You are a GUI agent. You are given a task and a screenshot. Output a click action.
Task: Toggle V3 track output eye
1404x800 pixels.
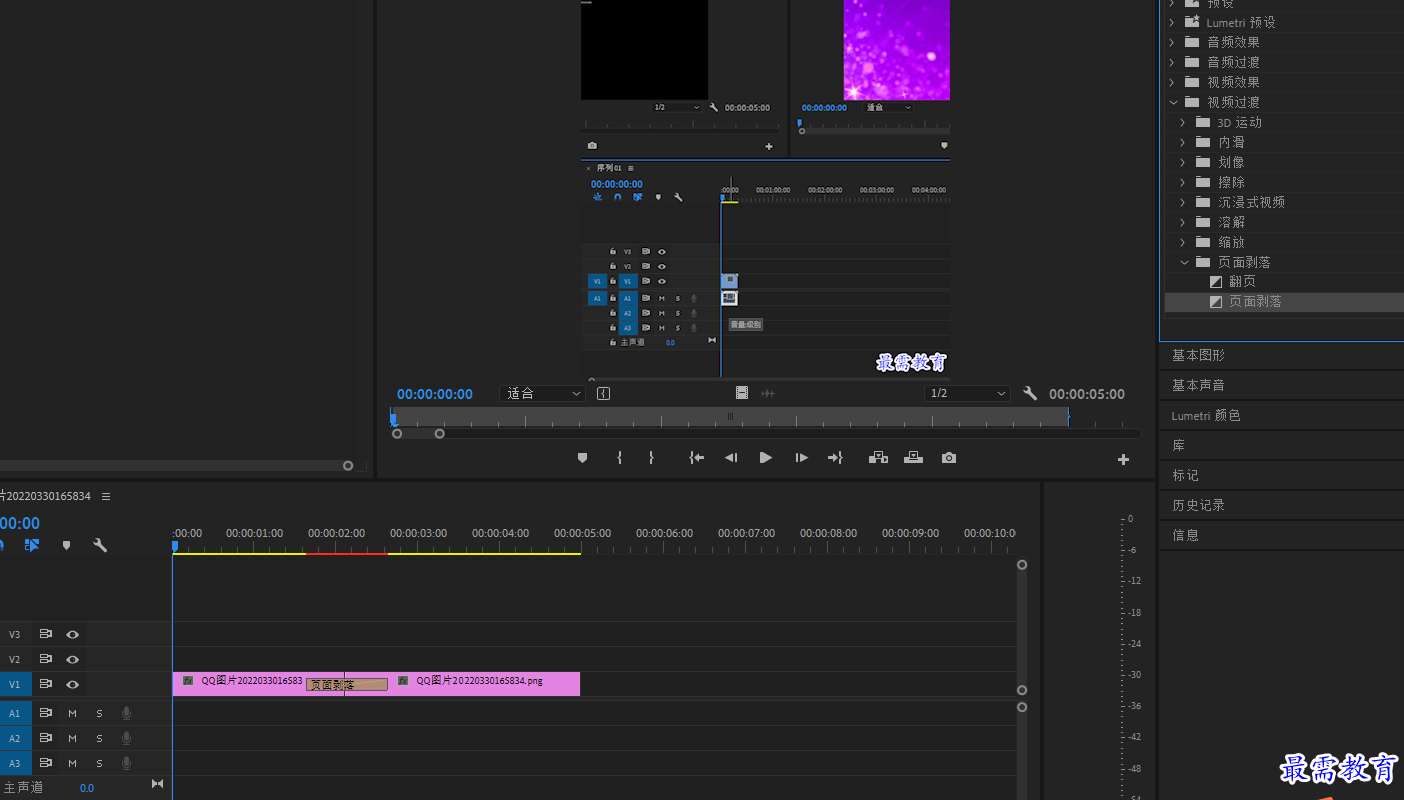click(x=72, y=634)
